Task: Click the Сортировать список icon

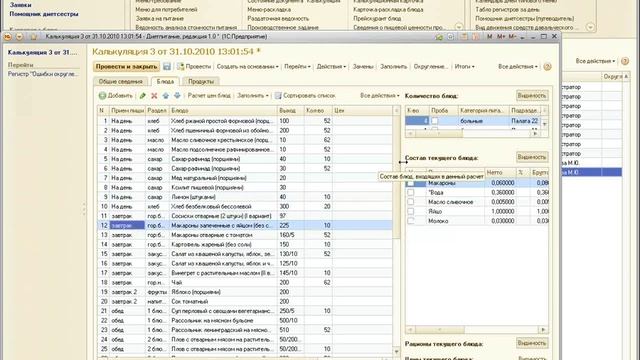Action: coord(278,96)
